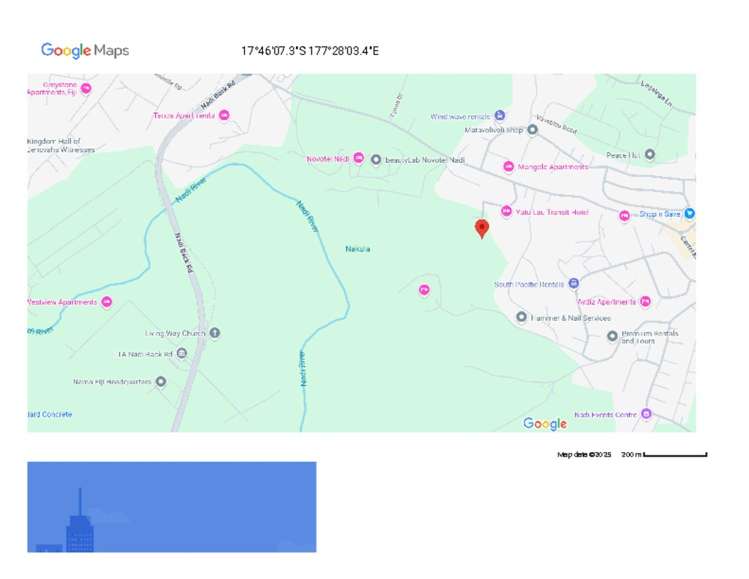Open the Westview Apartments lodging marker
The width and height of the screenshot is (749, 579).
(x=106, y=302)
